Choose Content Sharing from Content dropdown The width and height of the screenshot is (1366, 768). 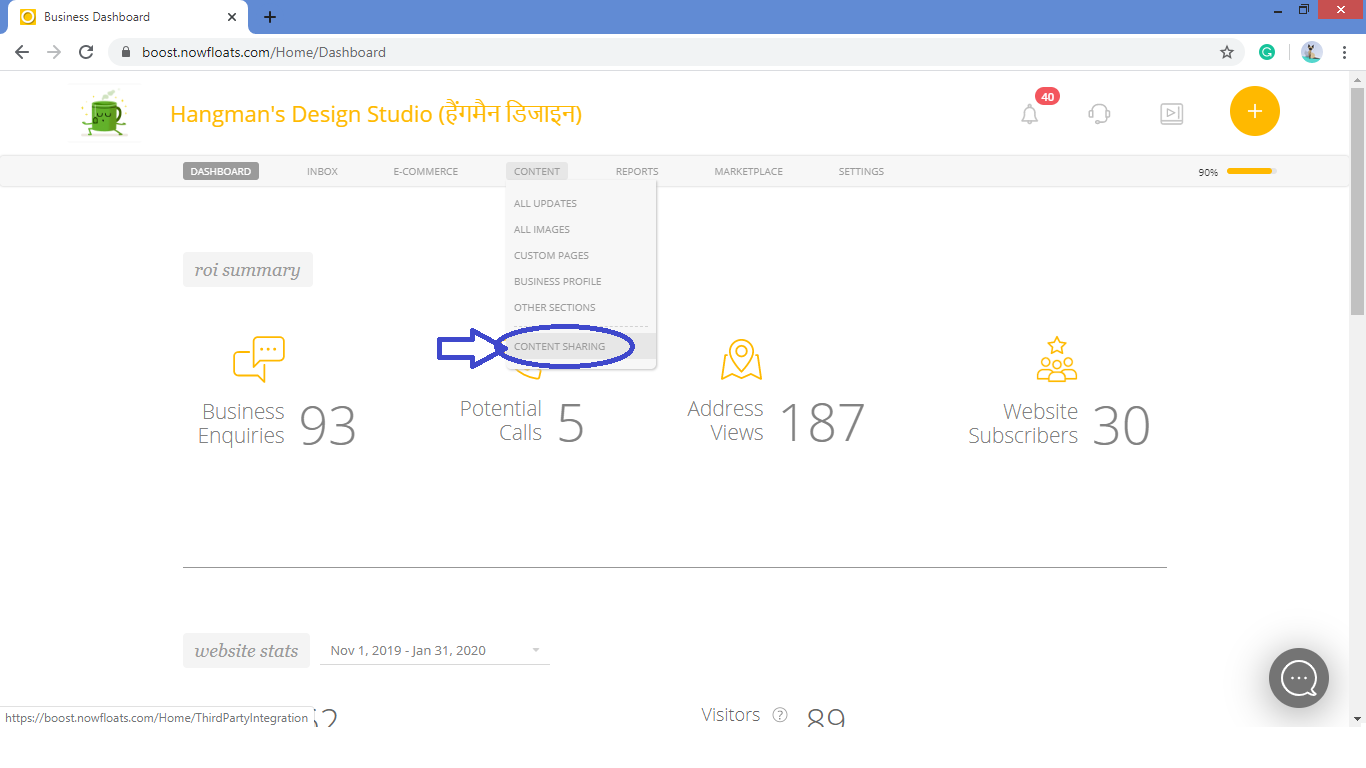pyautogui.click(x=581, y=346)
